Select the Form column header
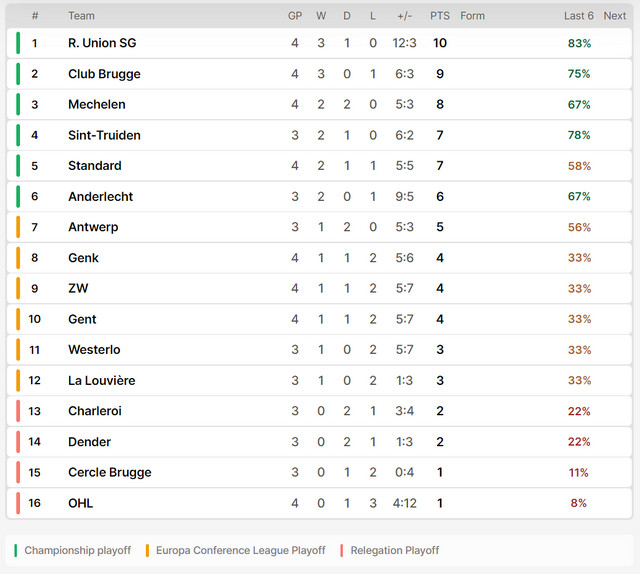640x574 pixels. (472, 16)
